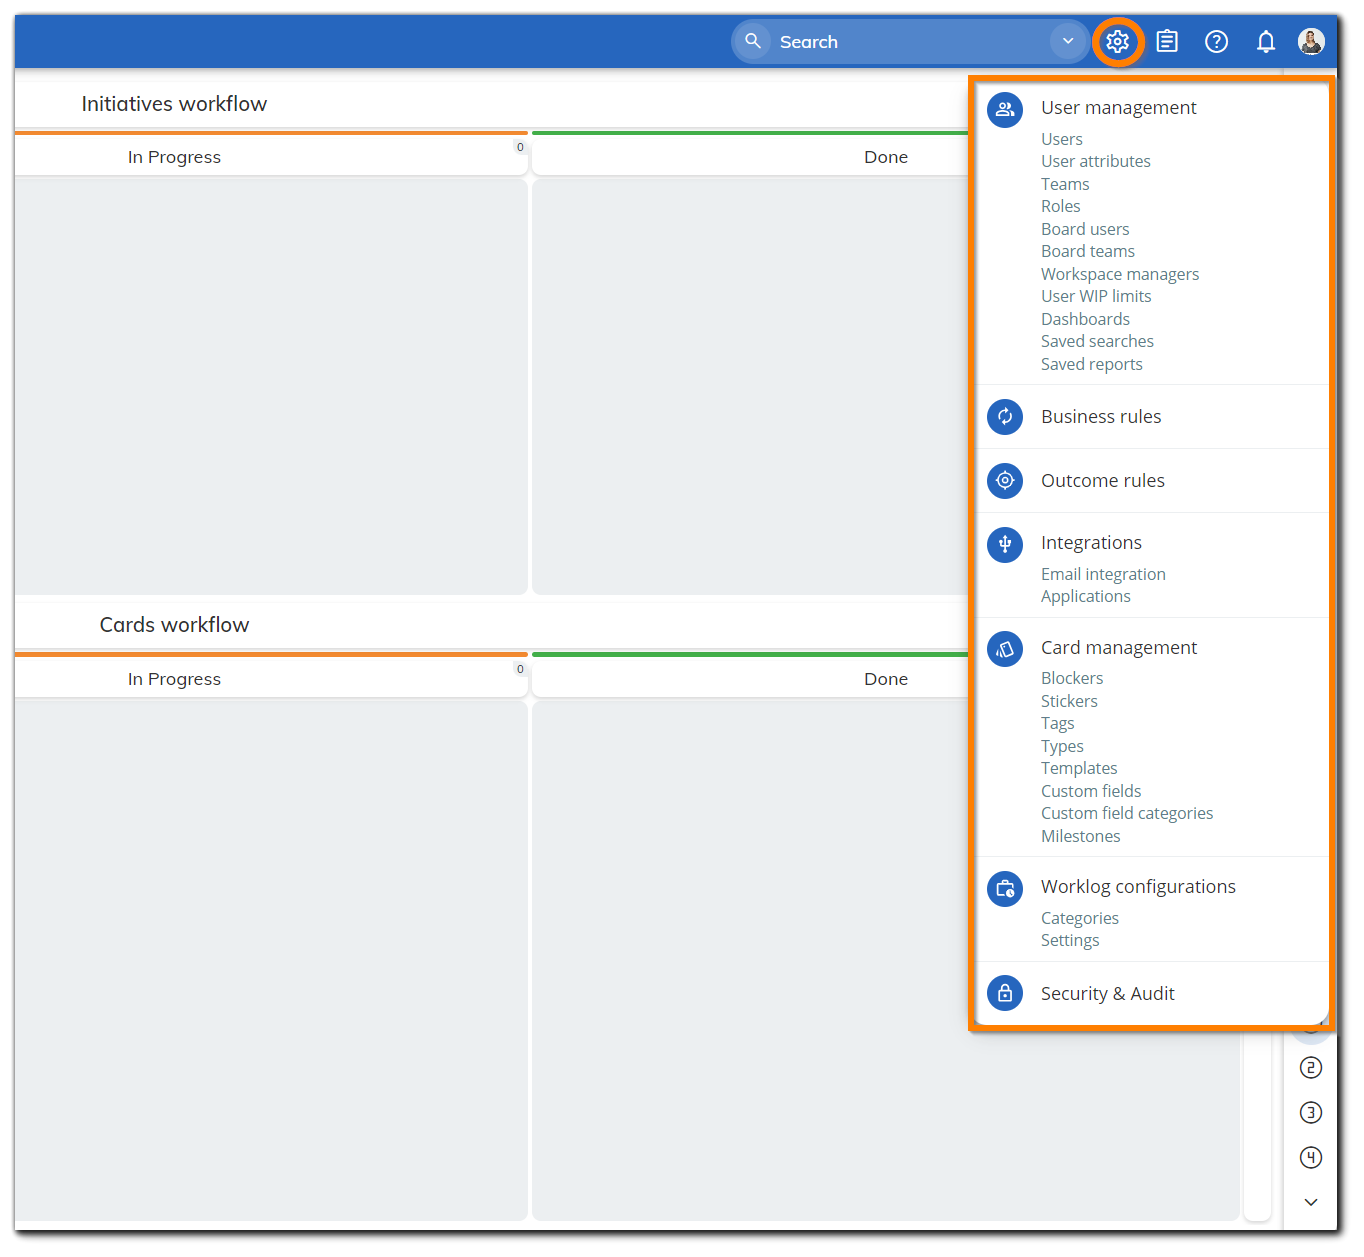Click the settings gear icon
The height and width of the screenshot is (1257, 1364).
[x=1117, y=42]
